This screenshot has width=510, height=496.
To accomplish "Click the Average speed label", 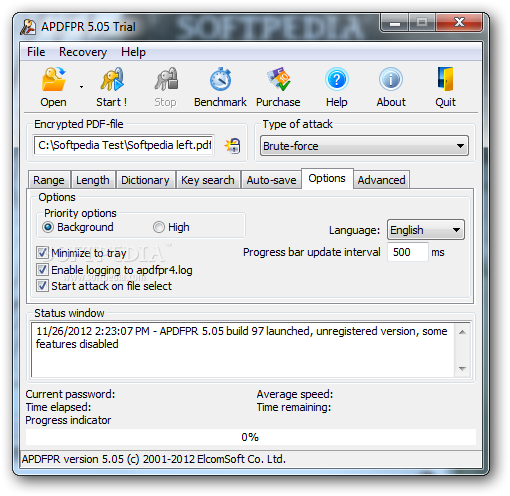I will pyautogui.click(x=295, y=394).
